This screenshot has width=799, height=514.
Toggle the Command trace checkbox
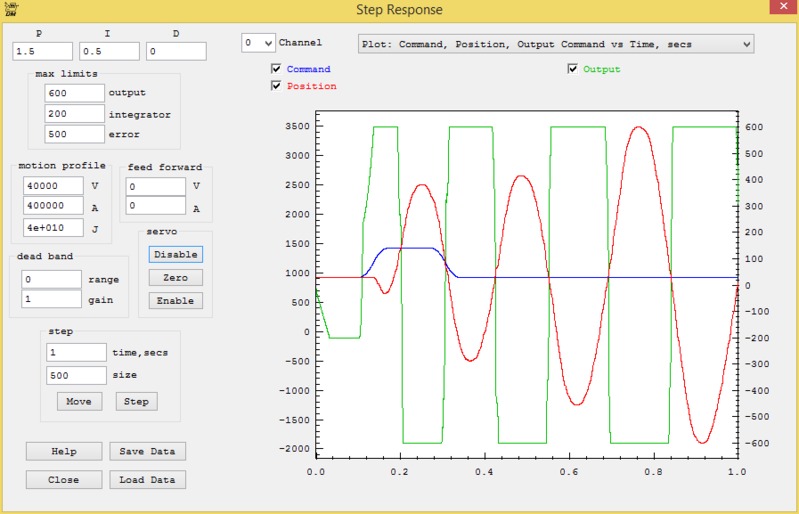pos(277,69)
